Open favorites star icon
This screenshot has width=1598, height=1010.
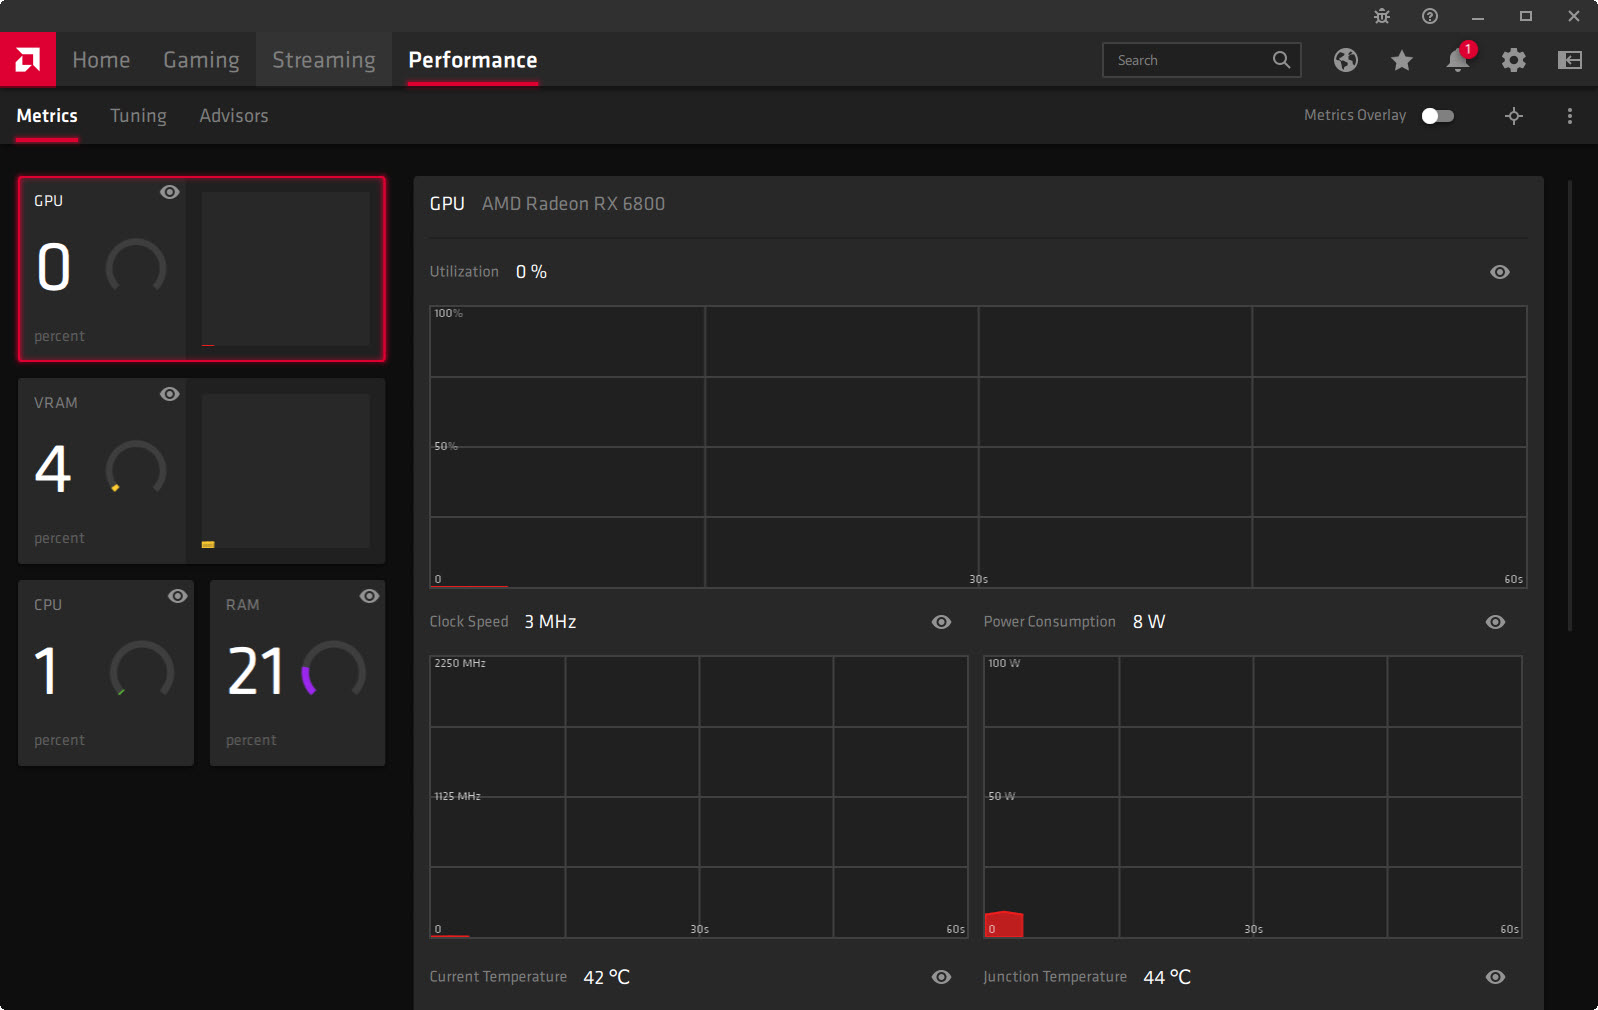[1401, 60]
